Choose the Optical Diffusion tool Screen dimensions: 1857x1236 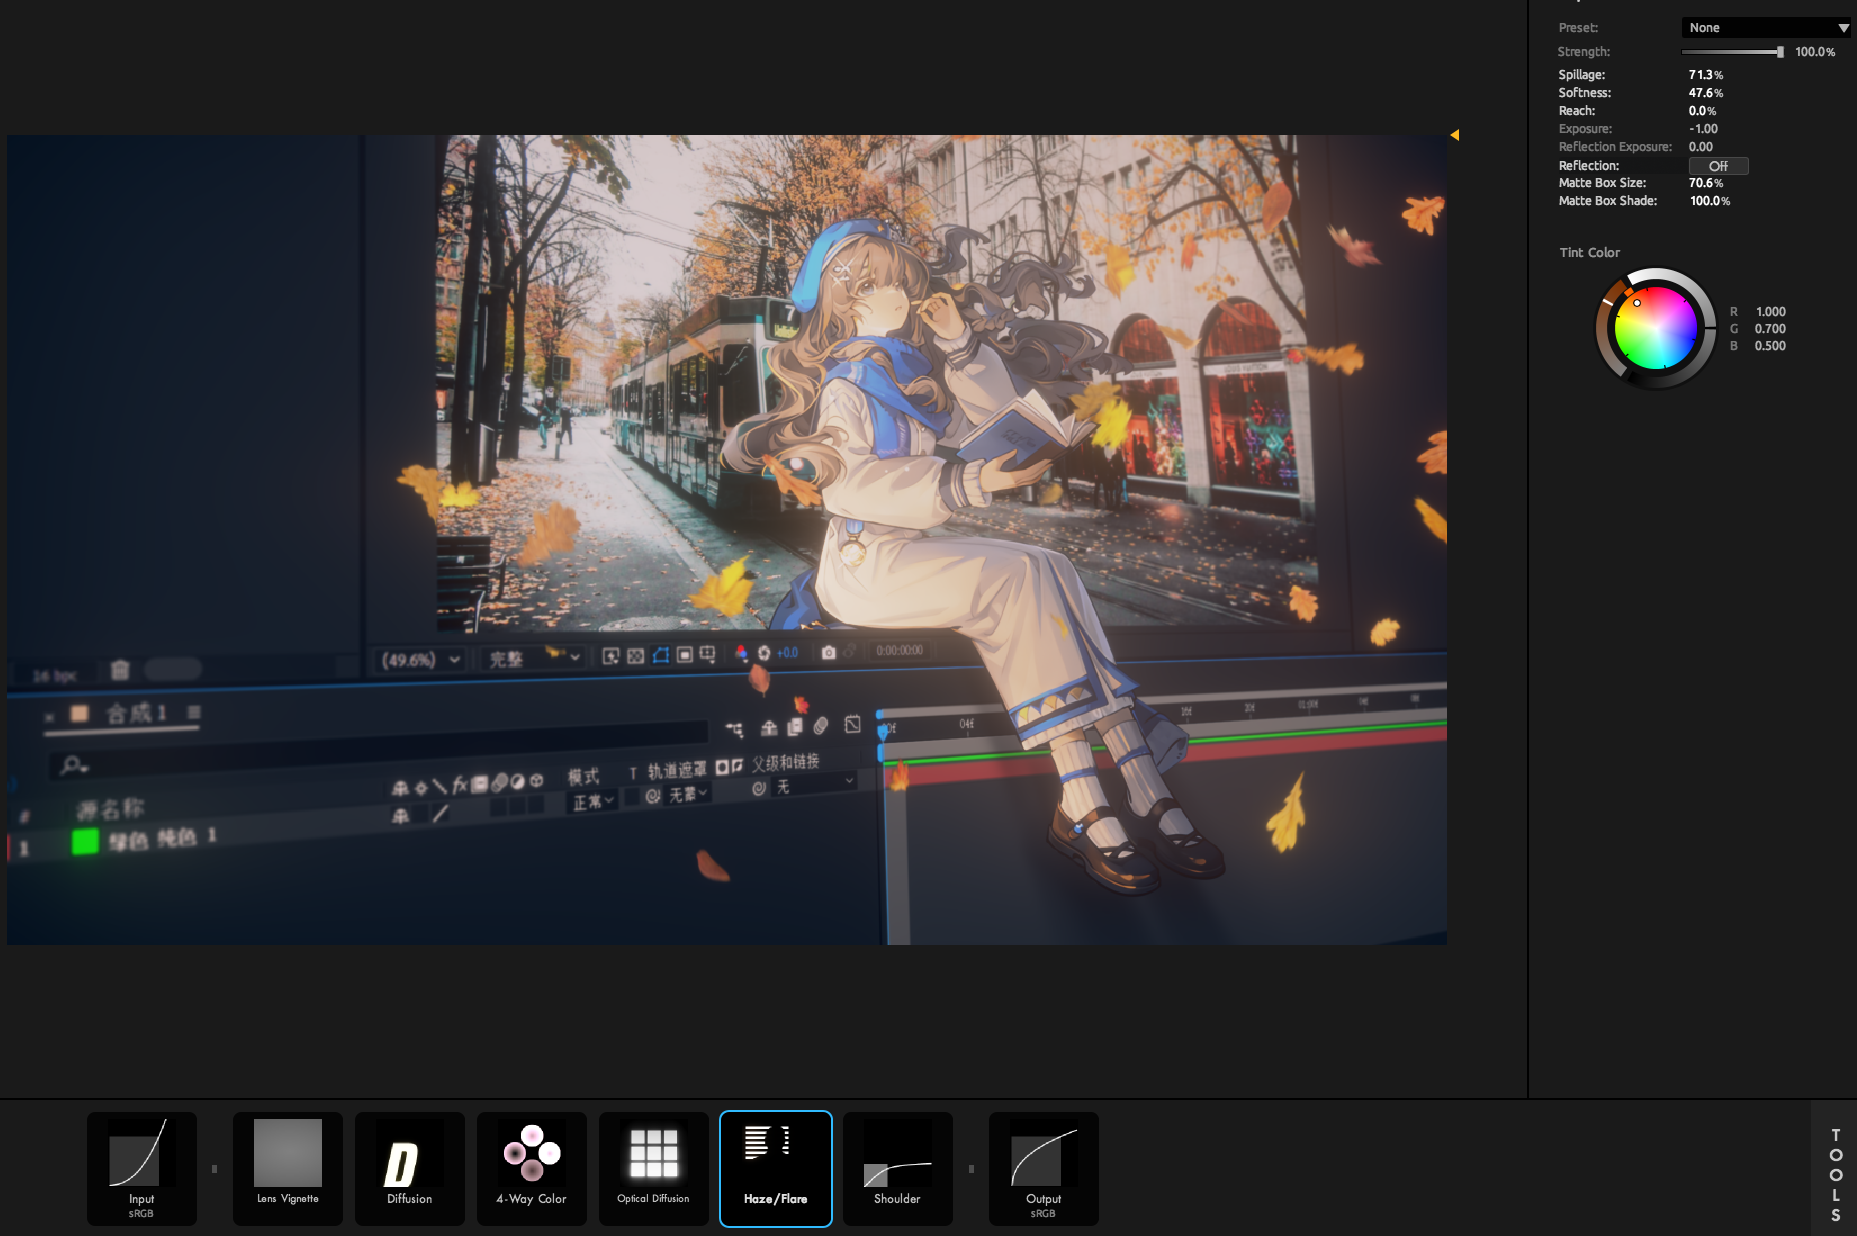654,1168
